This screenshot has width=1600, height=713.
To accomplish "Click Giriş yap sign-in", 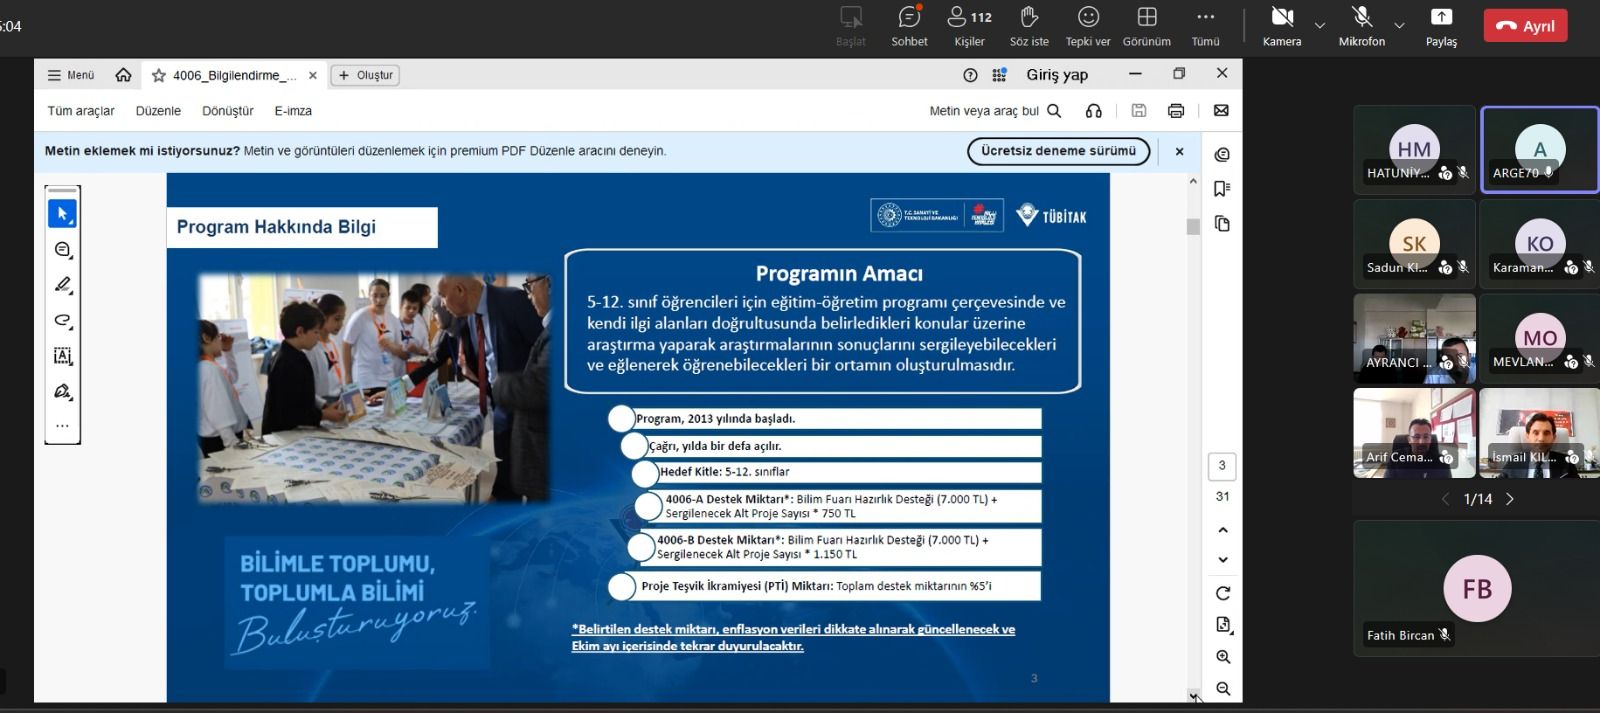I will point(1057,75).
